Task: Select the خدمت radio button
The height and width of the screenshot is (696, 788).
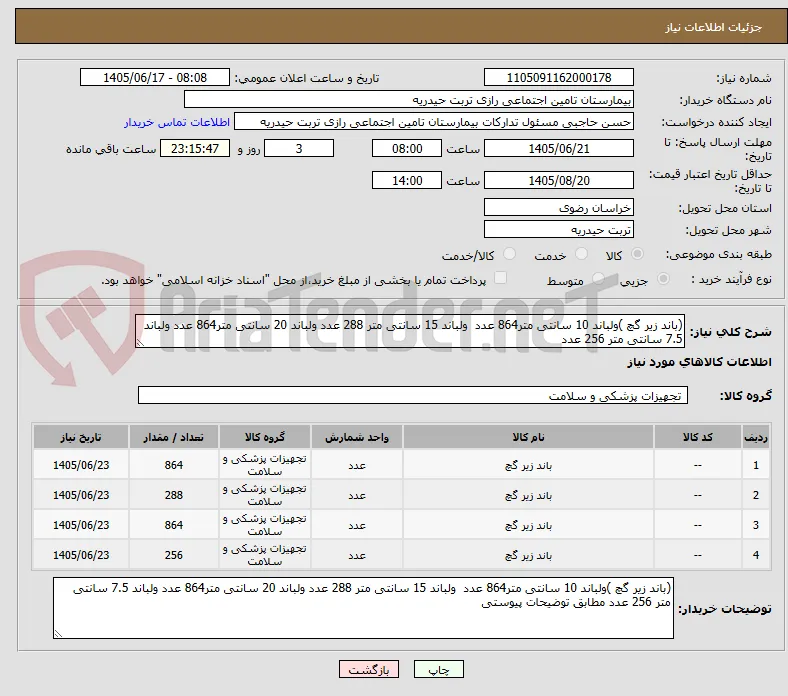Action: (581, 254)
